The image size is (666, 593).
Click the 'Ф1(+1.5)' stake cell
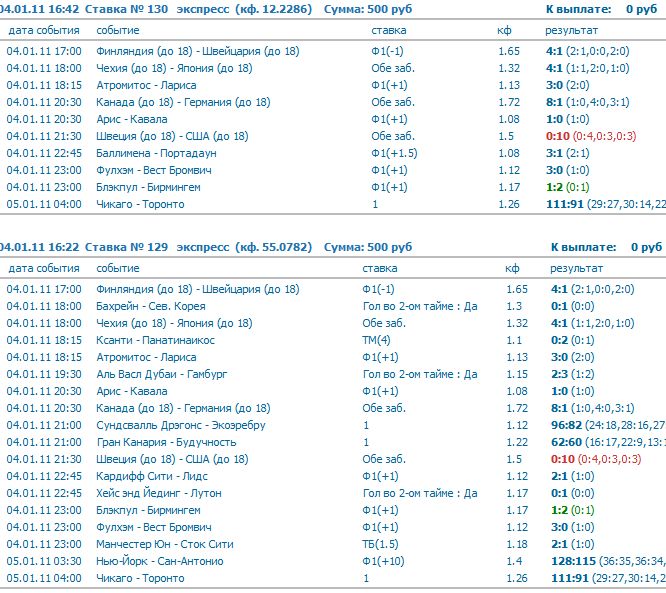click(x=394, y=153)
